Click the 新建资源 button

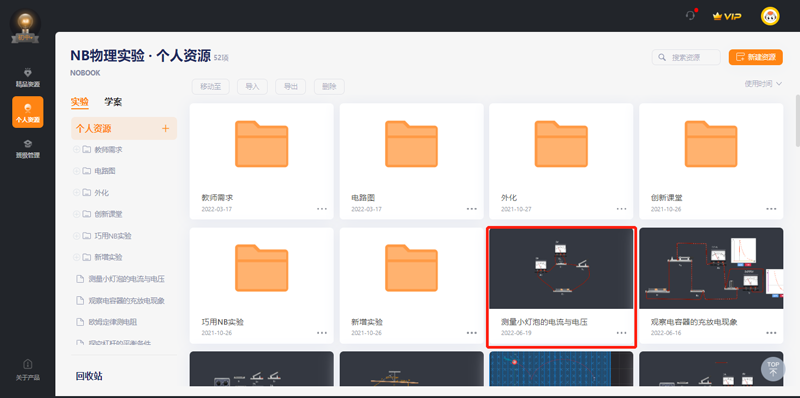[x=756, y=57]
